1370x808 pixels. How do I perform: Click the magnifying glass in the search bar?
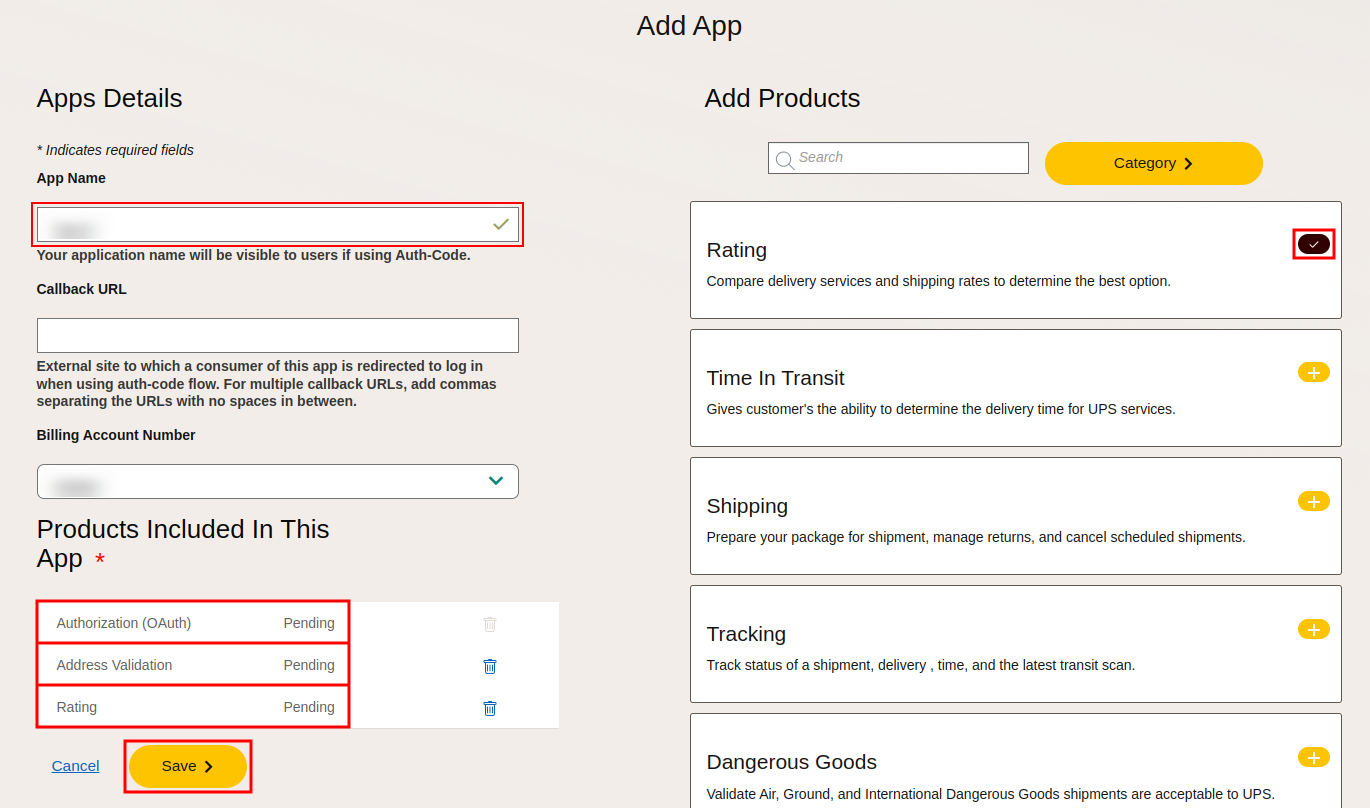coord(785,158)
